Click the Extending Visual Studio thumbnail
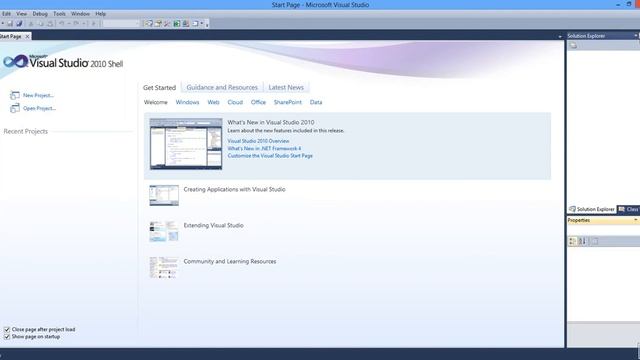The width and height of the screenshot is (640, 360). click(x=164, y=231)
